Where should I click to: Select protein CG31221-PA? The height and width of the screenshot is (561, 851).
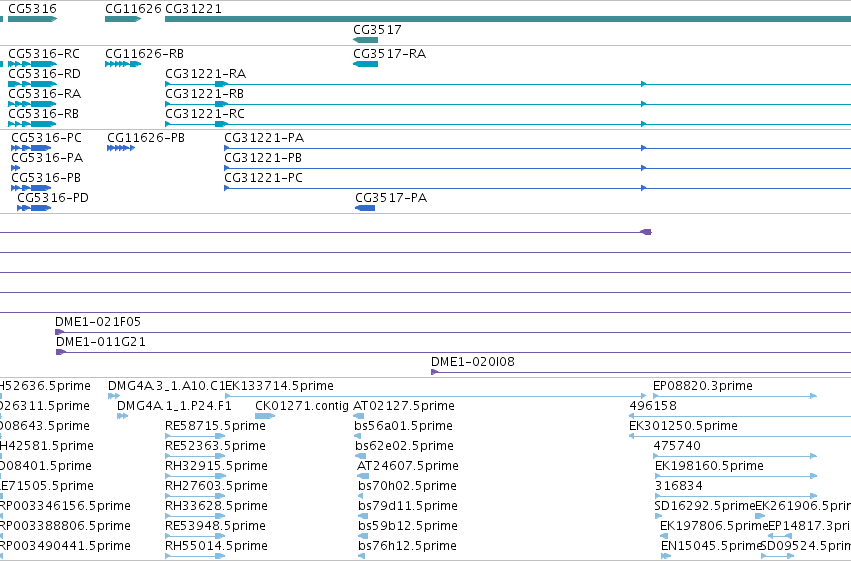pos(264,138)
